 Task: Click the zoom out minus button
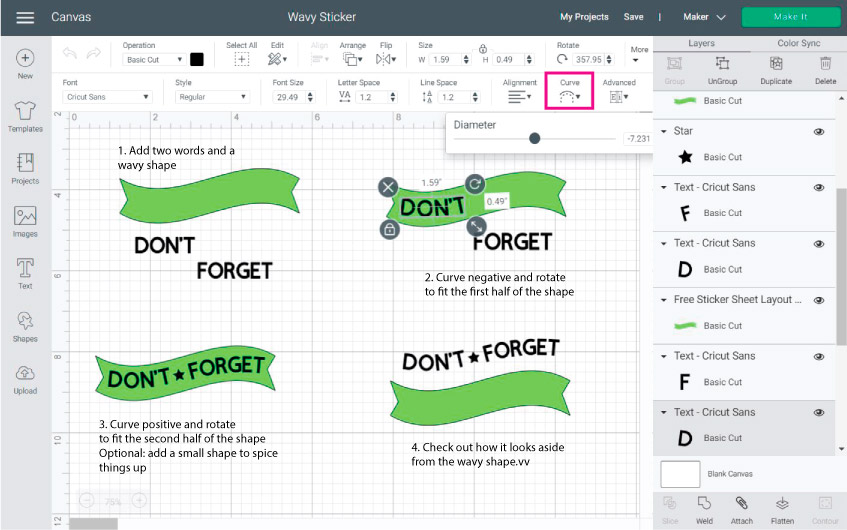coord(87,501)
